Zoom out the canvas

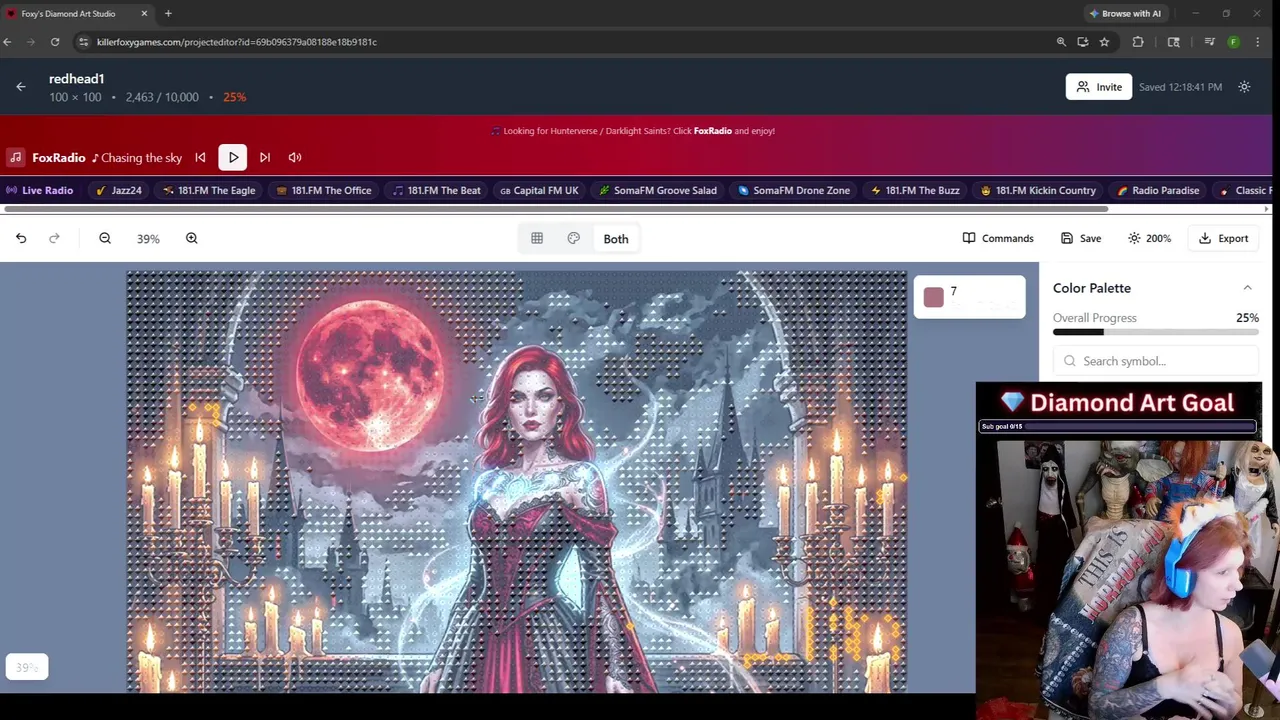pyautogui.click(x=105, y=238)
